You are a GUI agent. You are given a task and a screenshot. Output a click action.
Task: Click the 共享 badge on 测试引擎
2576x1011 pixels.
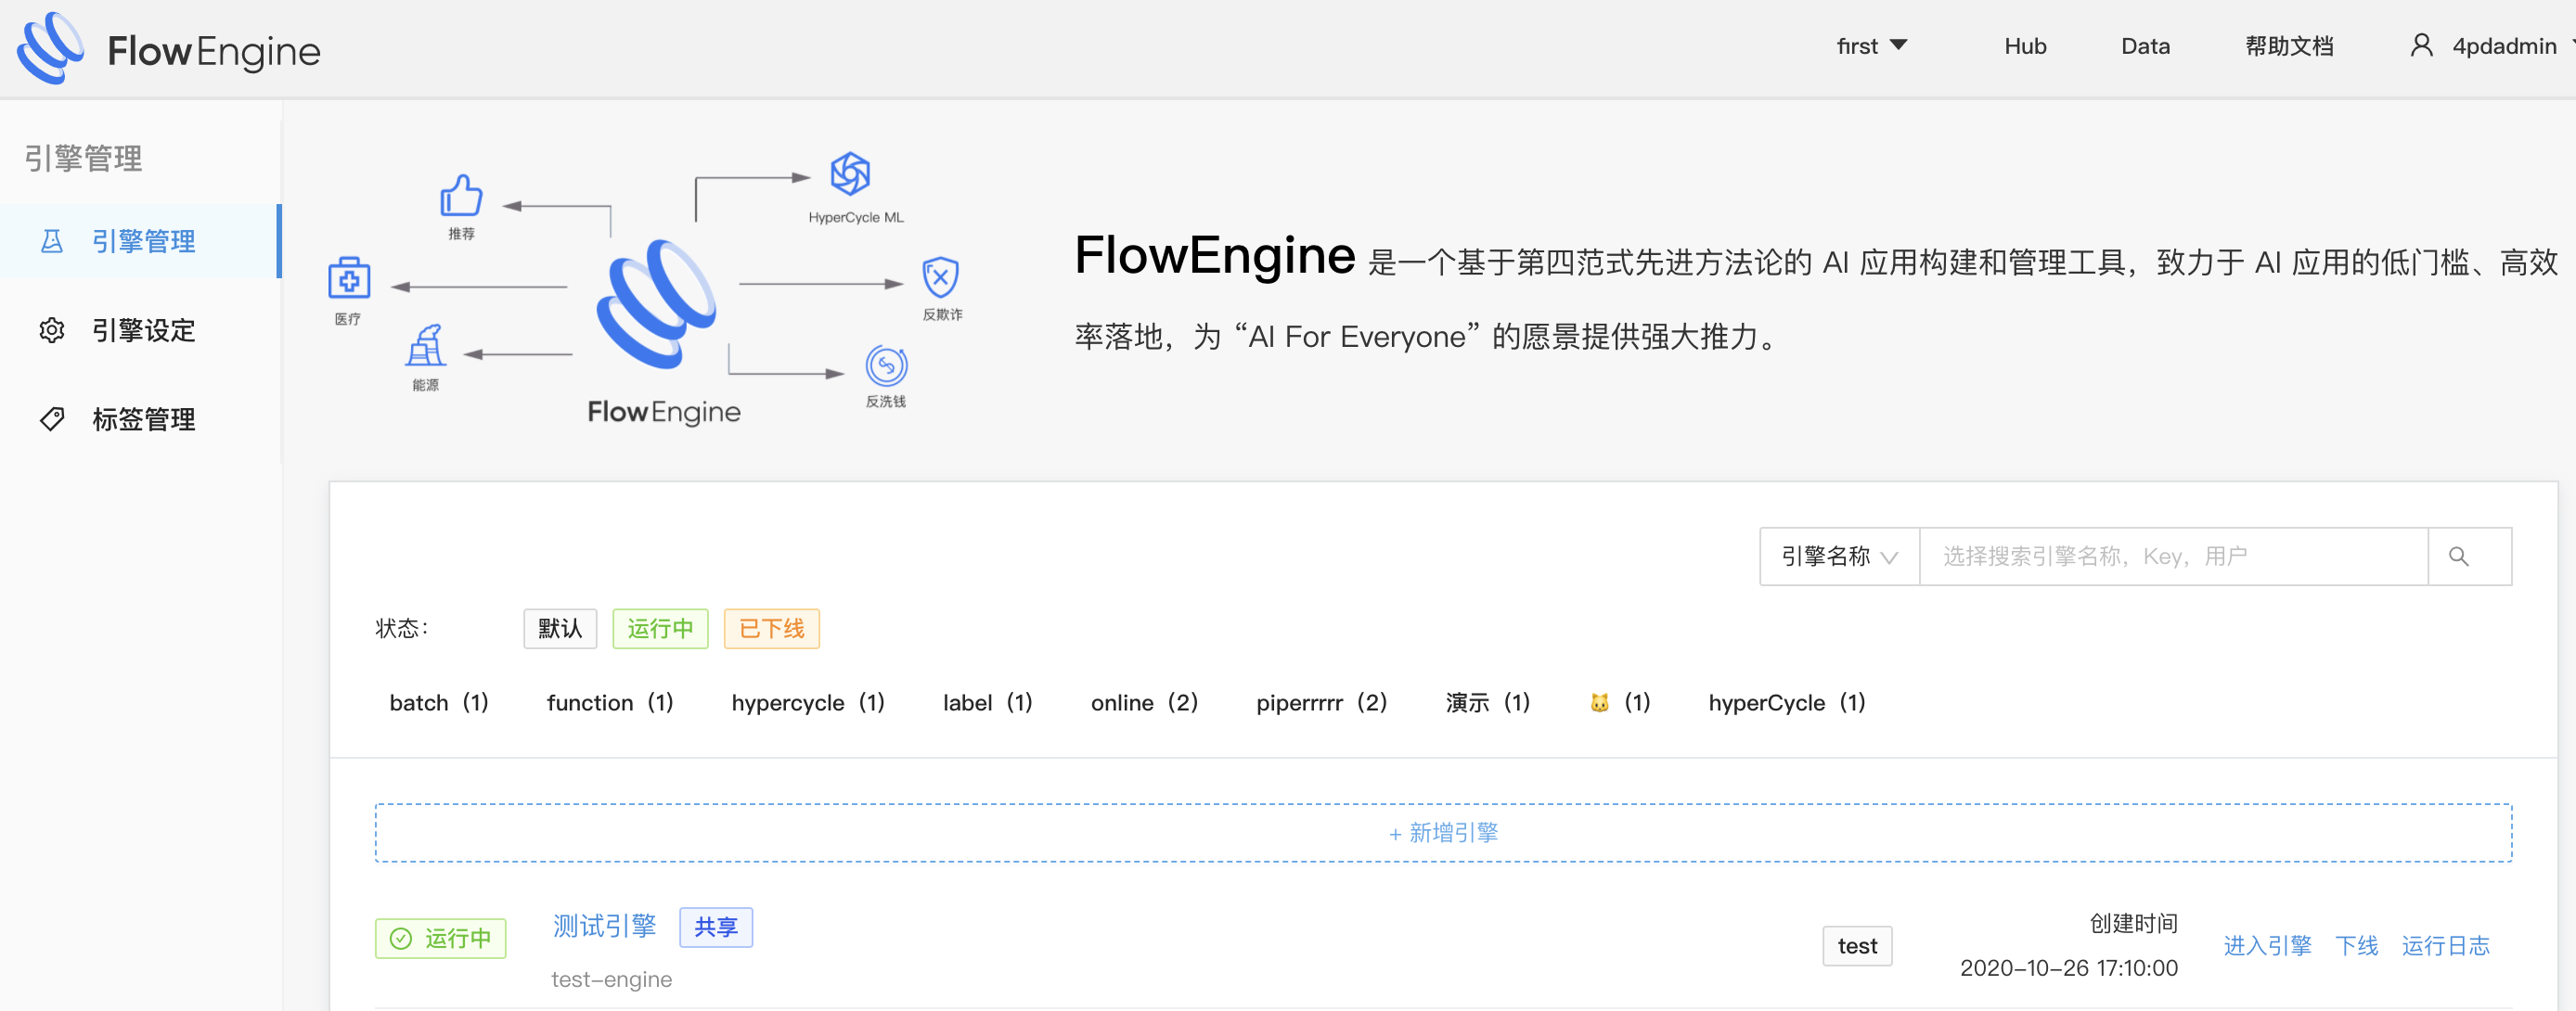[716, 927]
